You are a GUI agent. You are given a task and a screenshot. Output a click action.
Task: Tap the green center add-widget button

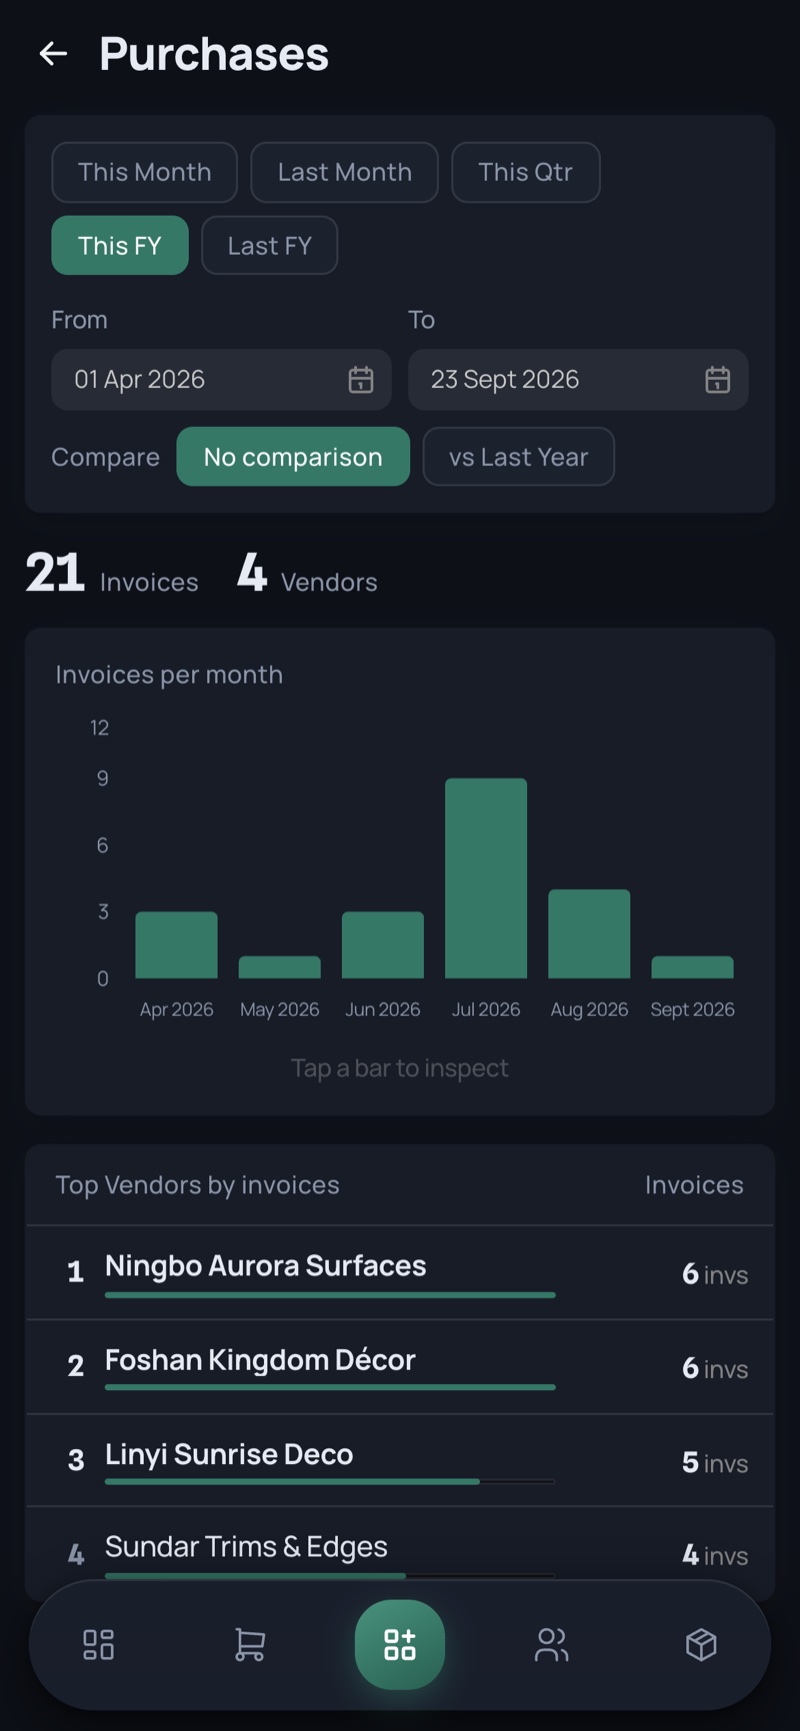tap(400, 1644)
